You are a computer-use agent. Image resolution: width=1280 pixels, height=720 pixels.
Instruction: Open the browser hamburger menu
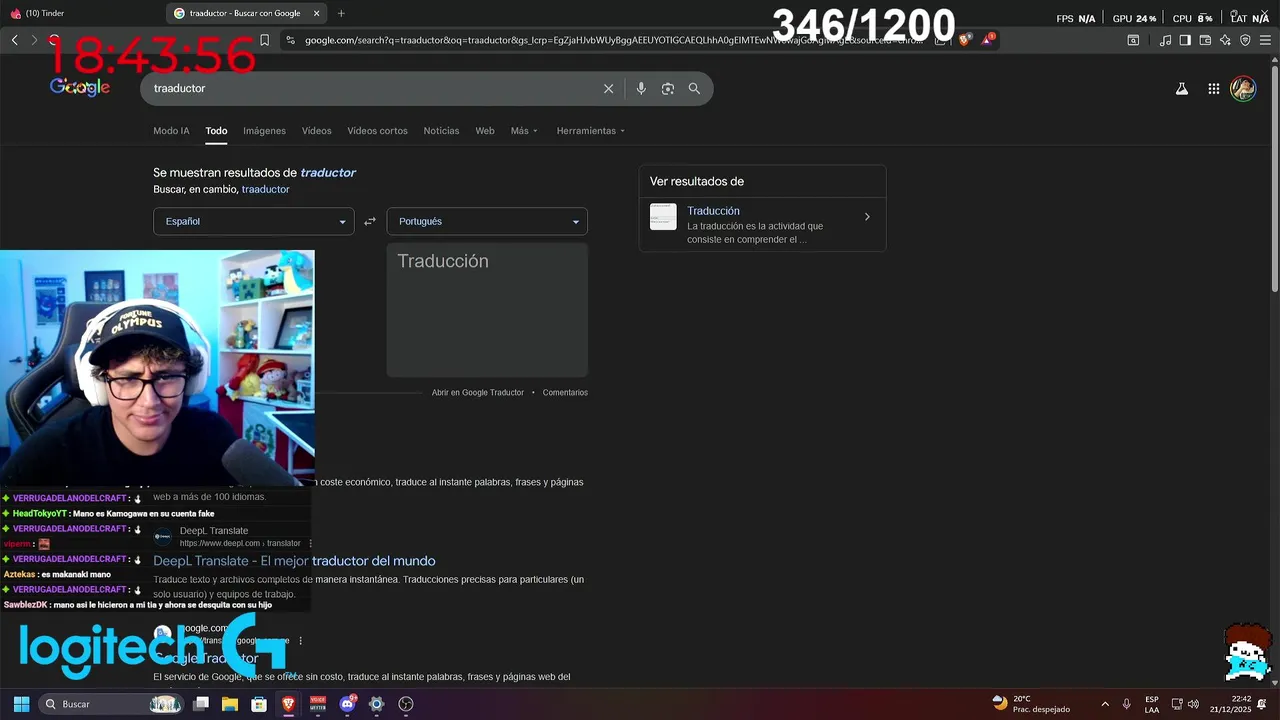1265,40
